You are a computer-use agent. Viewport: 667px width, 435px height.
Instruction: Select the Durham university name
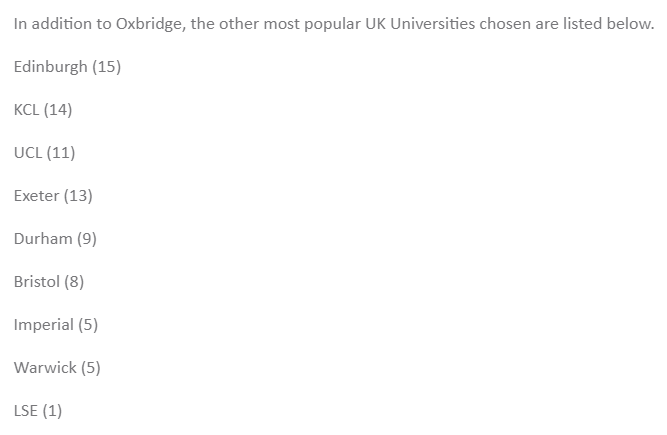[x=42, y=239]
